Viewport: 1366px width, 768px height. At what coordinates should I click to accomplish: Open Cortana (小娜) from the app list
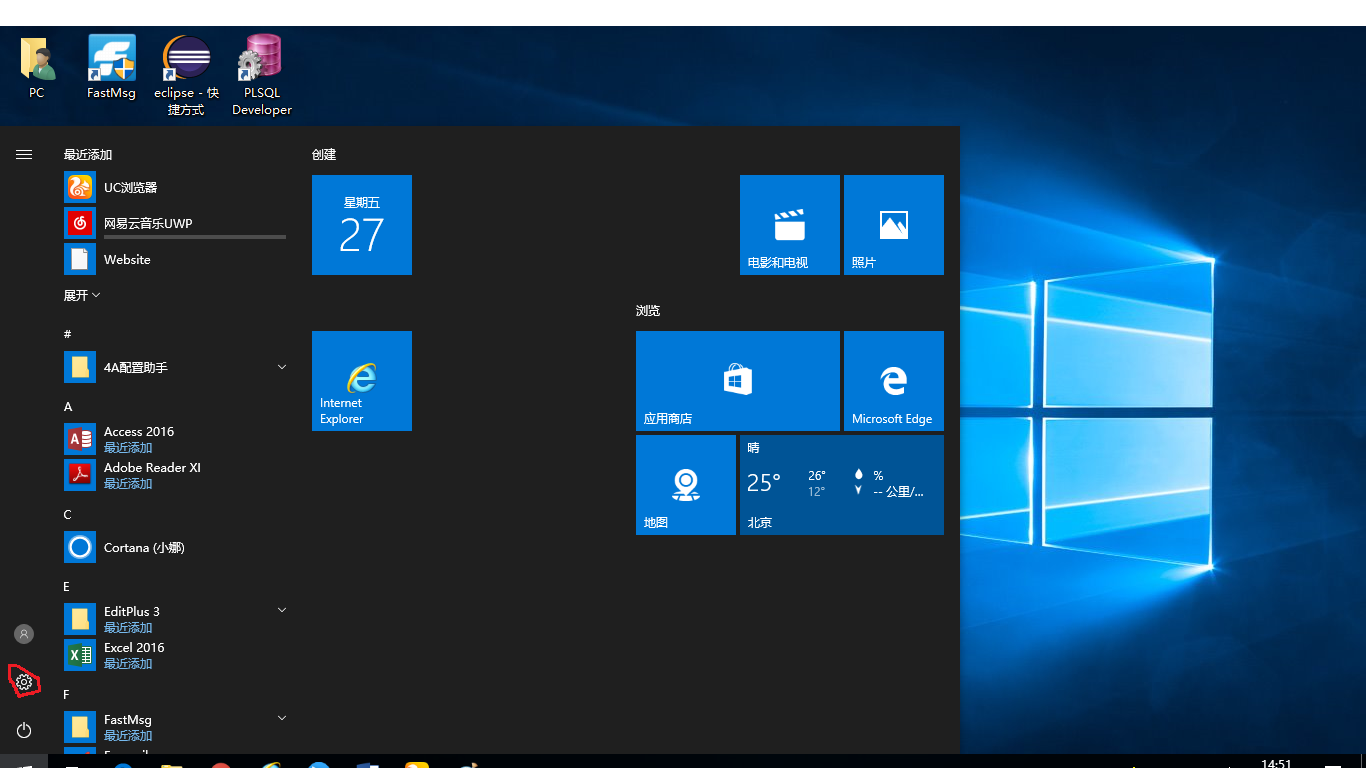pos(176,547)
